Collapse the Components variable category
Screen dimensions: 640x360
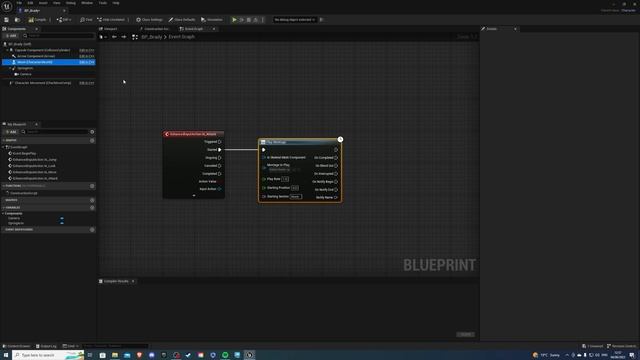pos(3,213)
